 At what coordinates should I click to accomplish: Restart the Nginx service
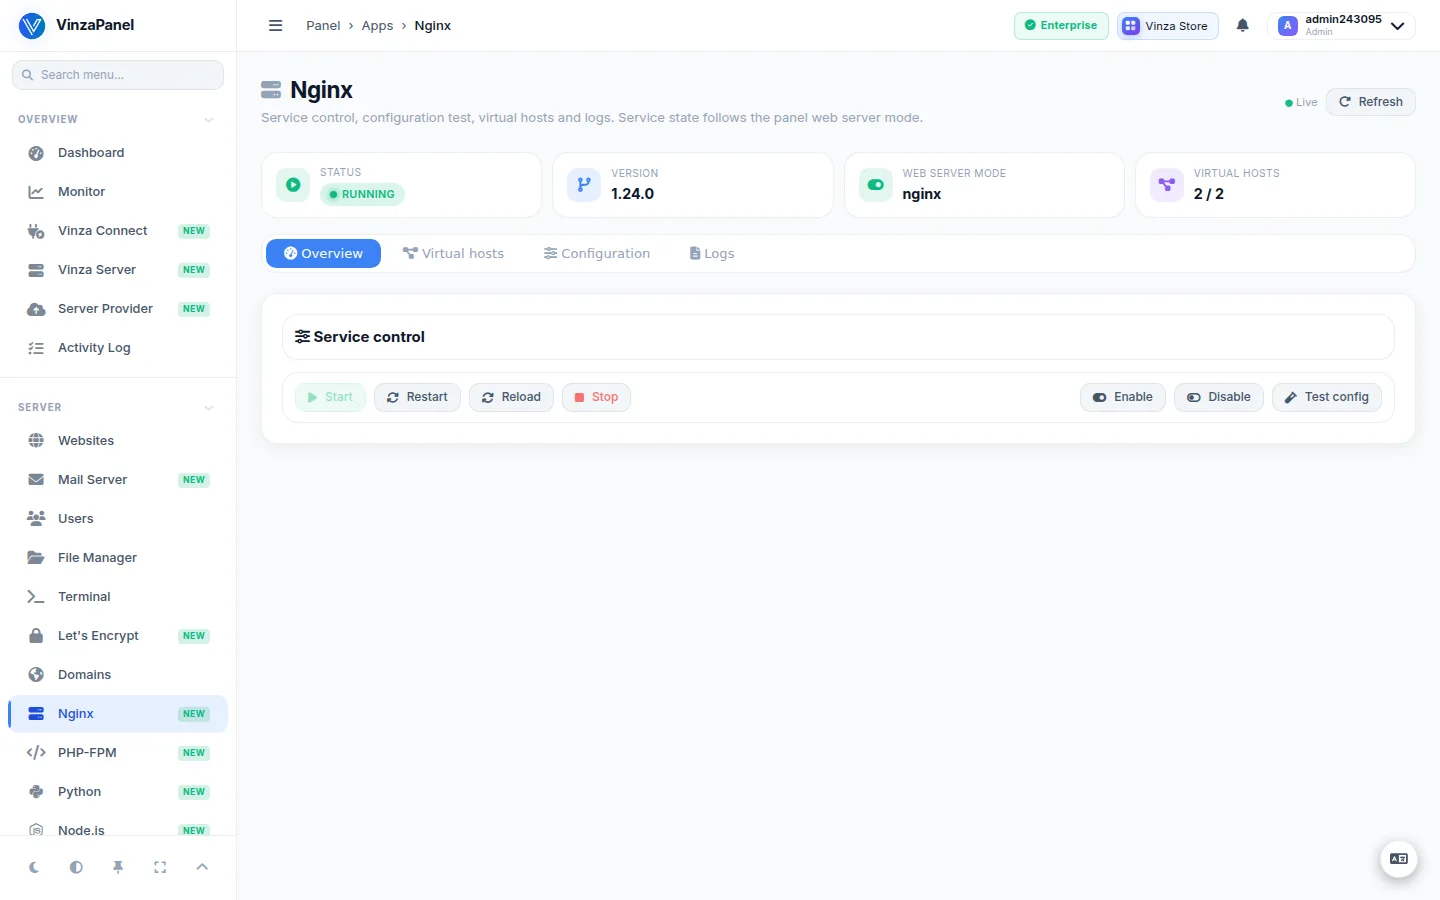417,397
